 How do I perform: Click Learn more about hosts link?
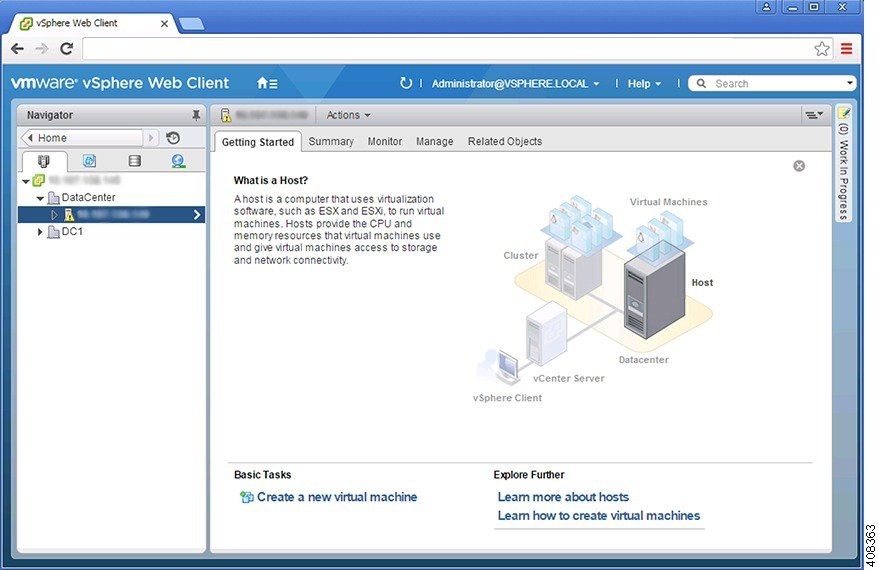pos(563,497)
